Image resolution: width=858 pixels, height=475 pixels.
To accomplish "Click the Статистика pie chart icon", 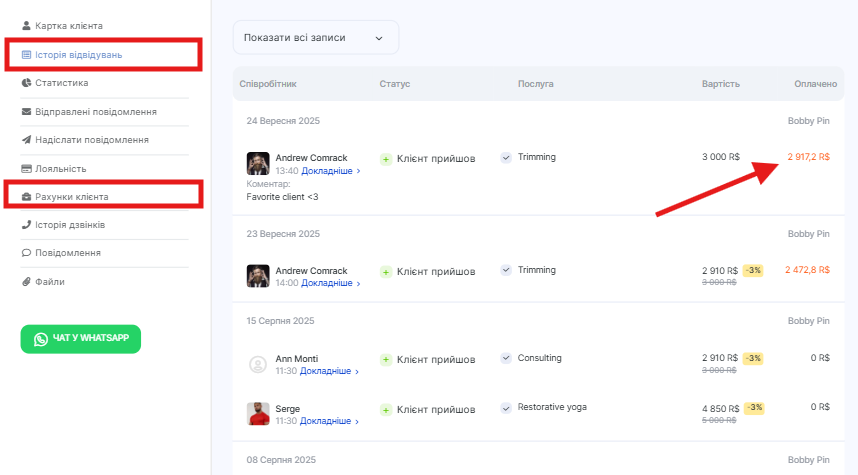I will pyautogui.click(x=26, y=83).
